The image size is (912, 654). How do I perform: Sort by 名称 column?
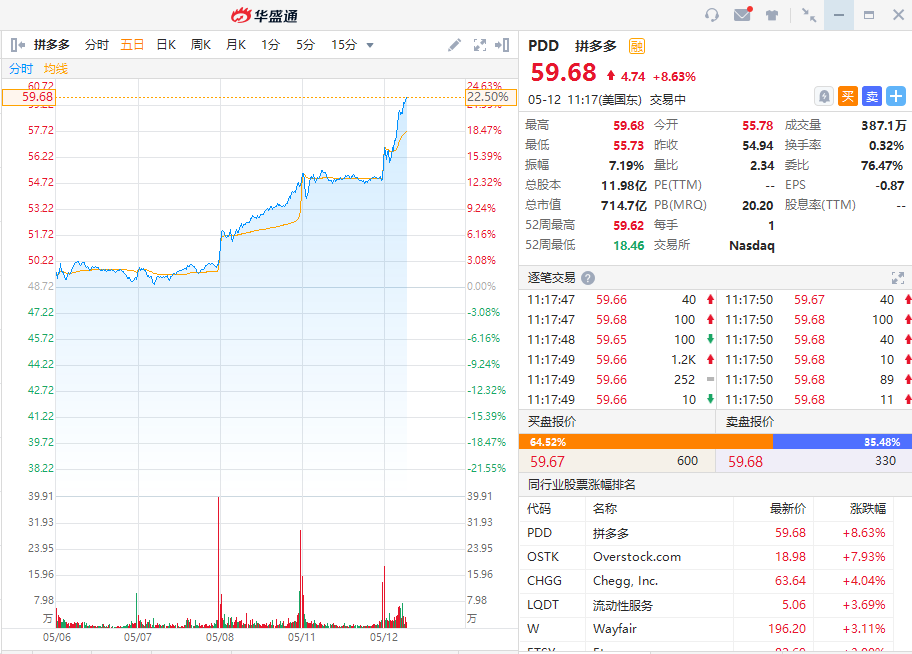pyautogui.click(x=605, y=509)
